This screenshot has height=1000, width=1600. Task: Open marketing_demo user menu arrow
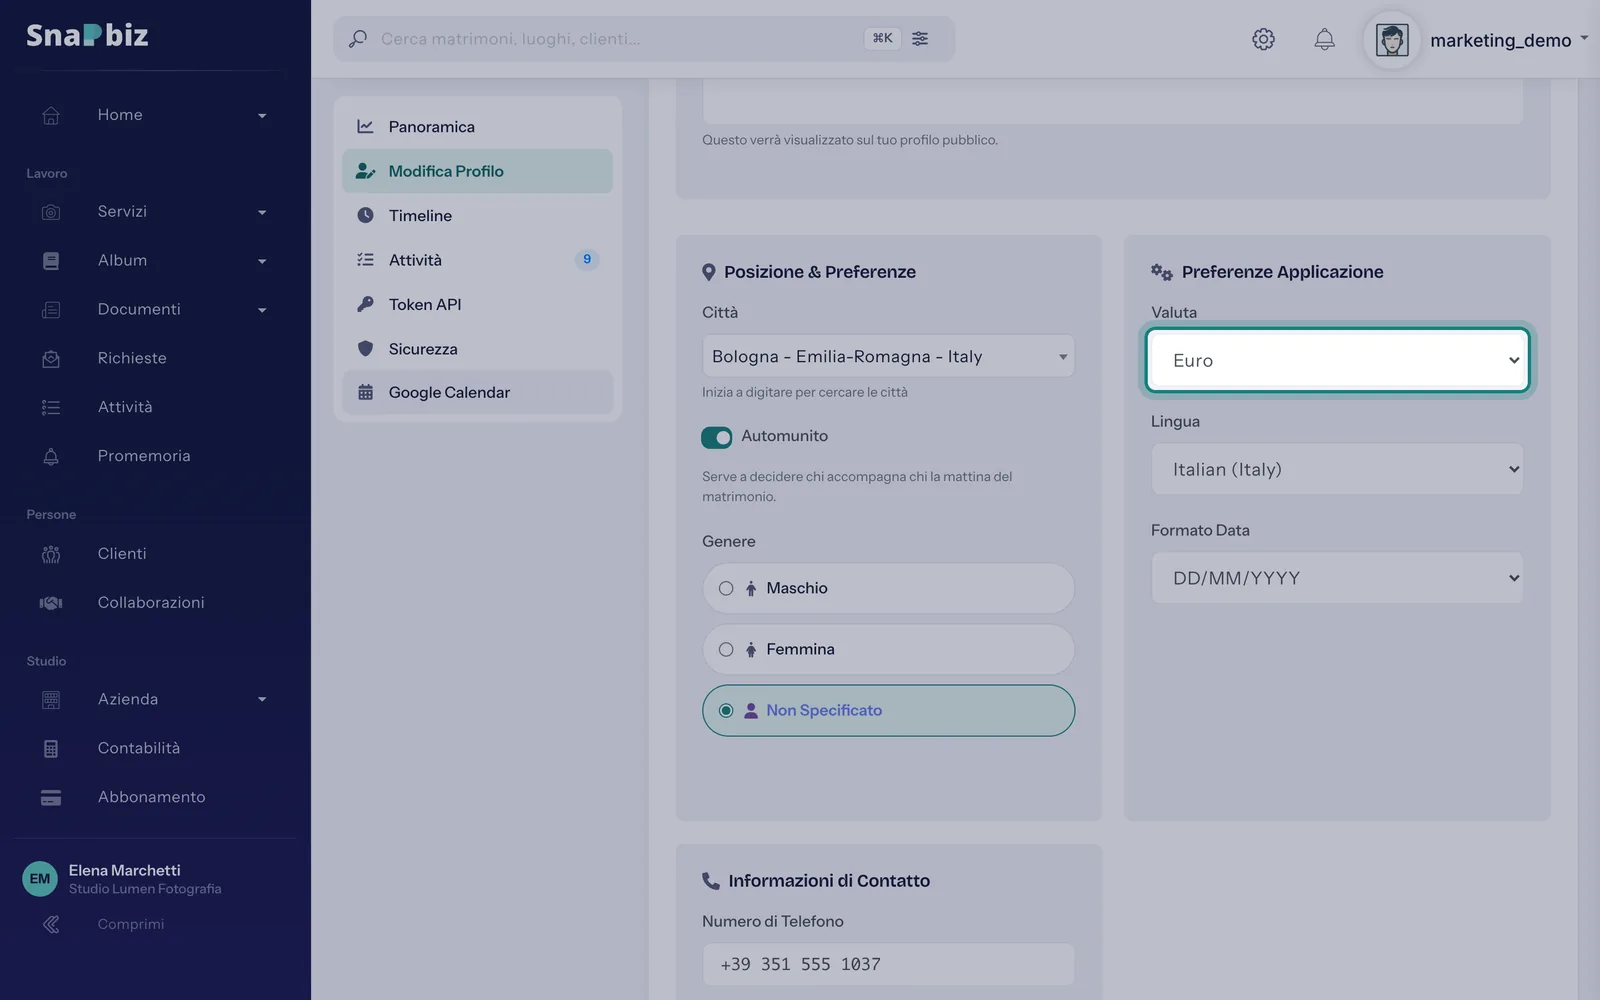click(x=1584, y=39)
